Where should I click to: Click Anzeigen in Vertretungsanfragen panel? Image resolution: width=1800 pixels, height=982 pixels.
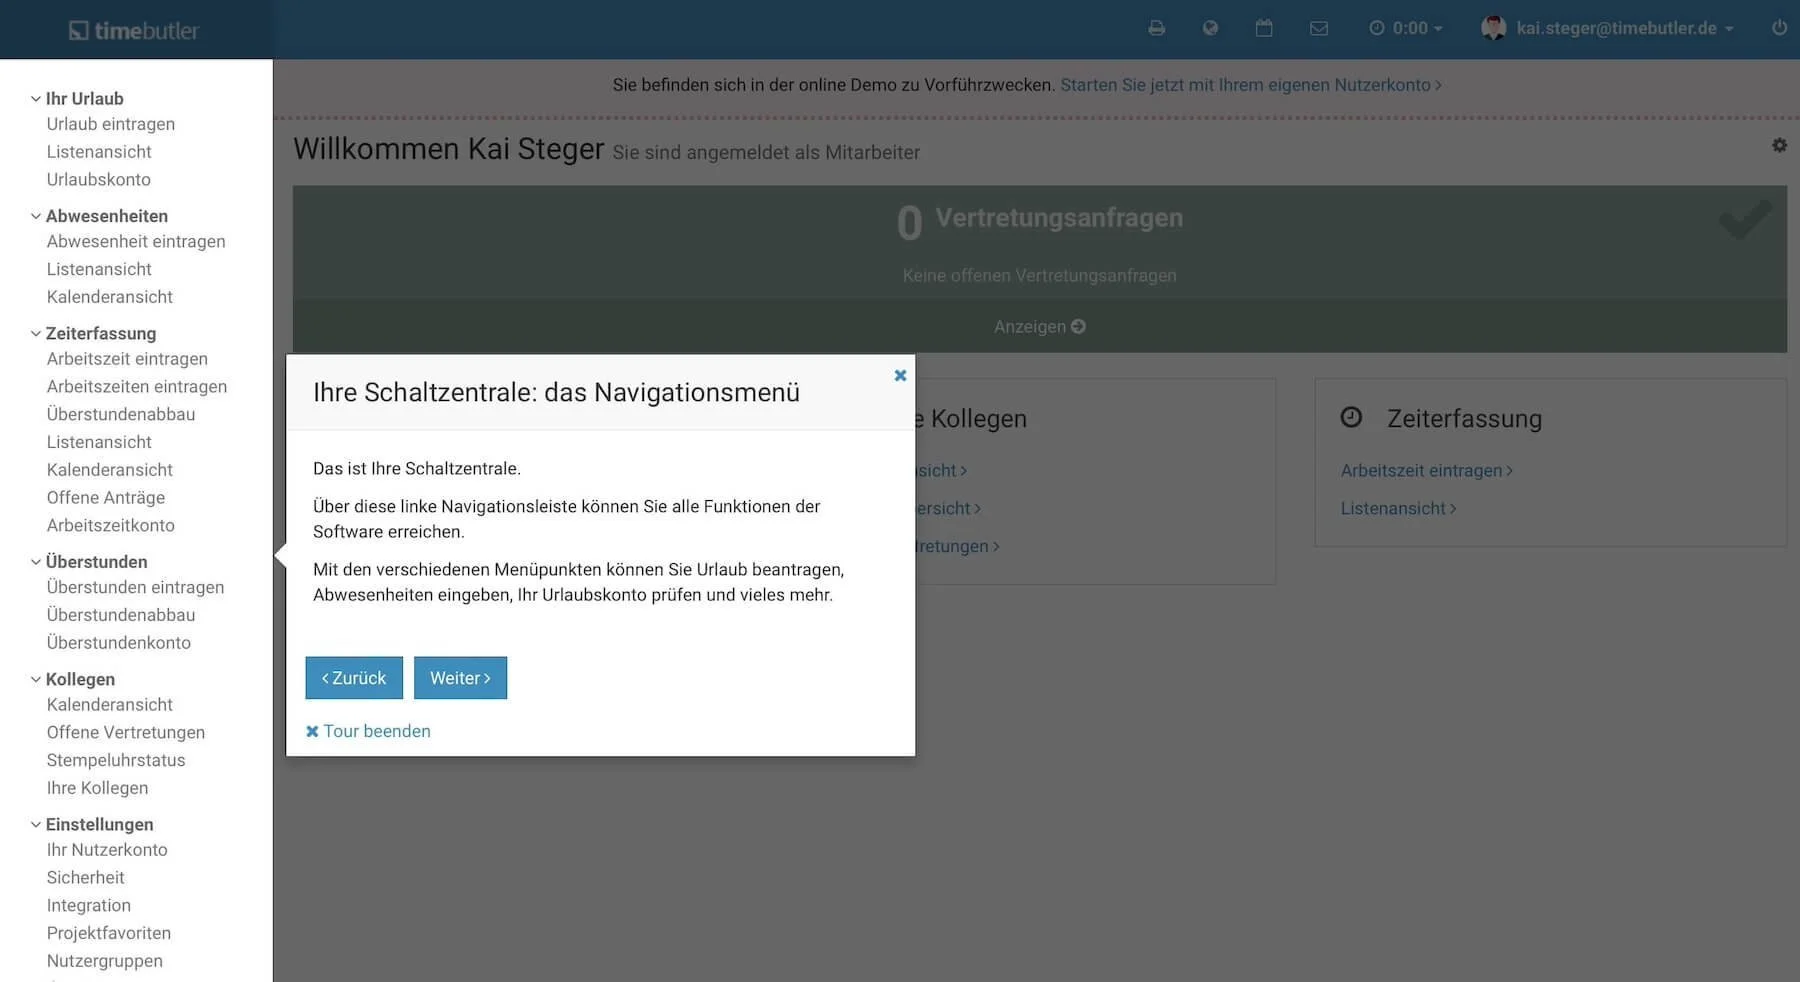(1039, 326)
